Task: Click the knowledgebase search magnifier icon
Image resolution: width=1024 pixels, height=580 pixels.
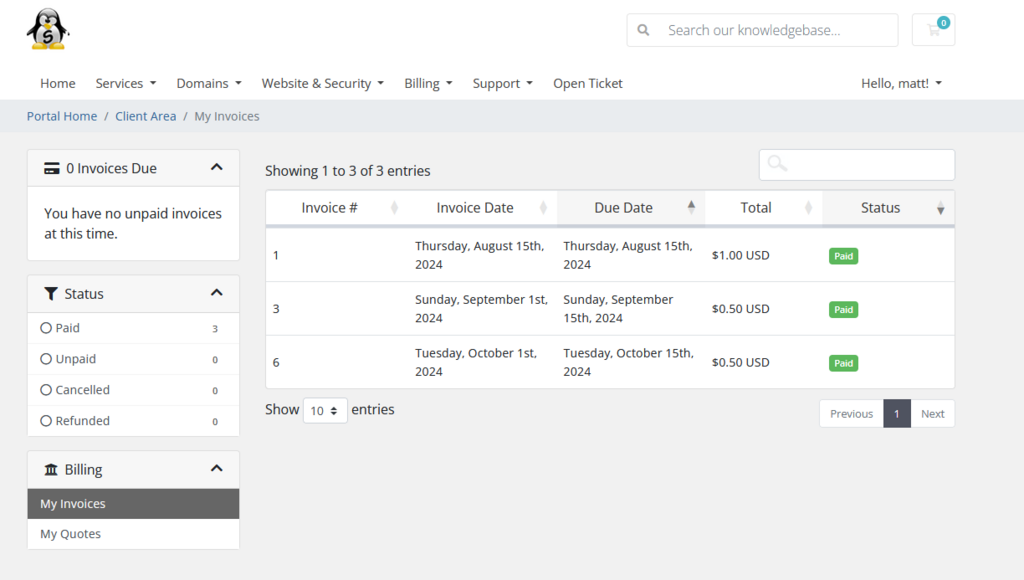Action: [644, 30]
